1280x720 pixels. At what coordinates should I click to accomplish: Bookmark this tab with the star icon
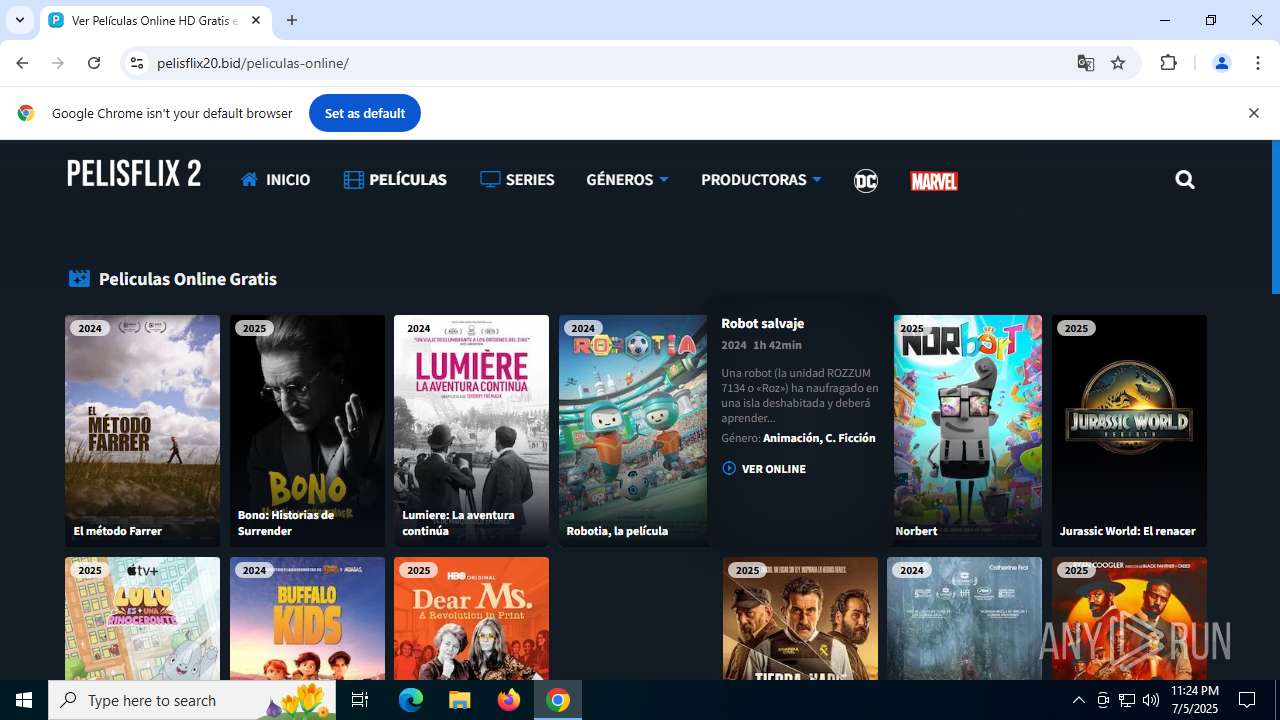tap(1118, 63)
